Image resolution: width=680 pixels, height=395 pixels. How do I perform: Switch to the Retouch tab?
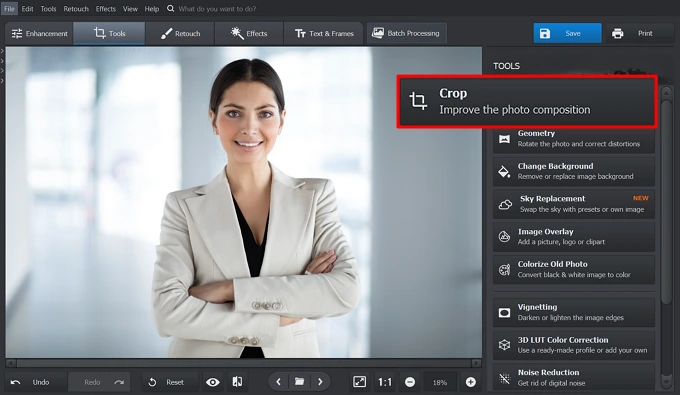point(180,33)
